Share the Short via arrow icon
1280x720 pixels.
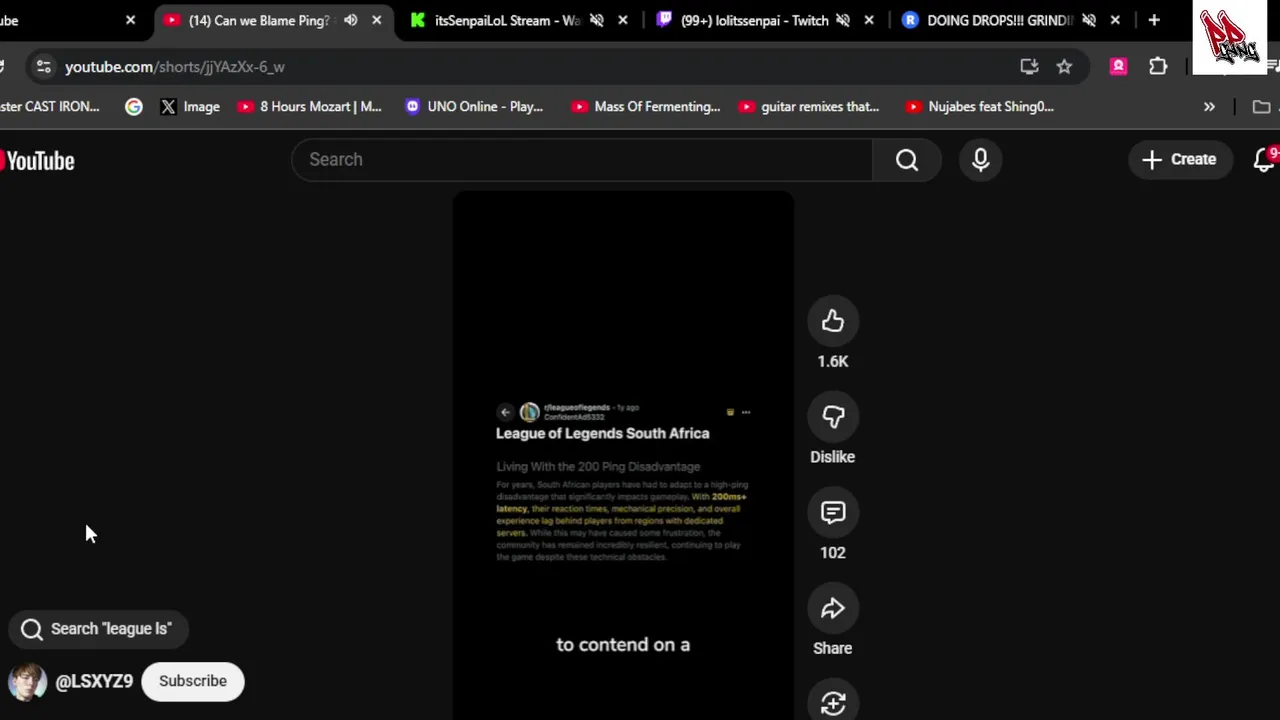click(833, 609)
